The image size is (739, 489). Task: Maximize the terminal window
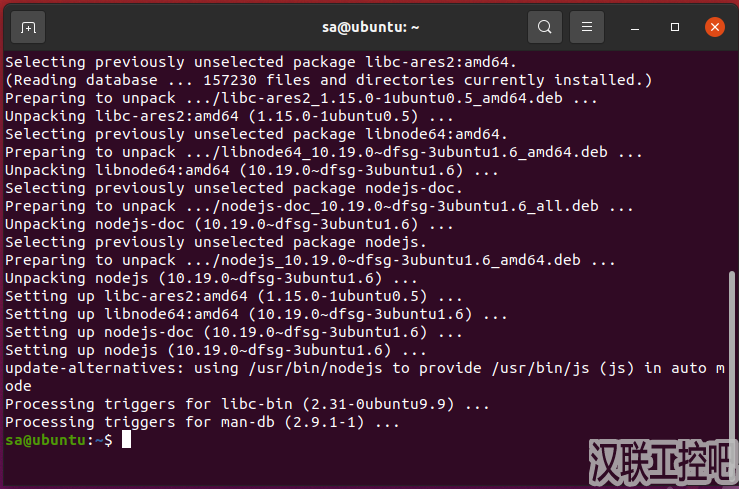[675, 27]
